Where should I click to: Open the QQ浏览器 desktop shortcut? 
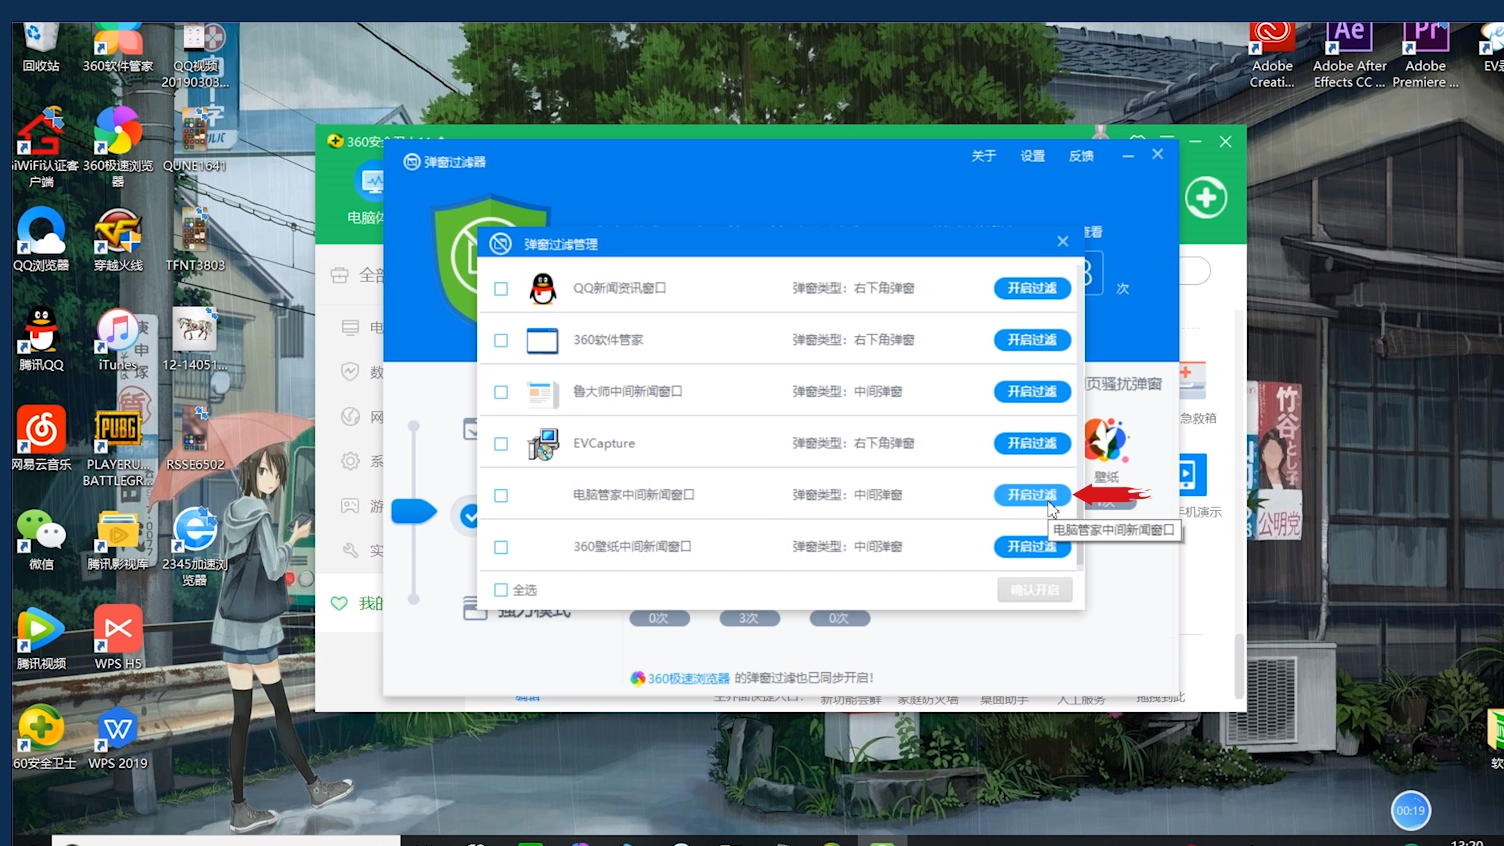(x=41, y=240)
